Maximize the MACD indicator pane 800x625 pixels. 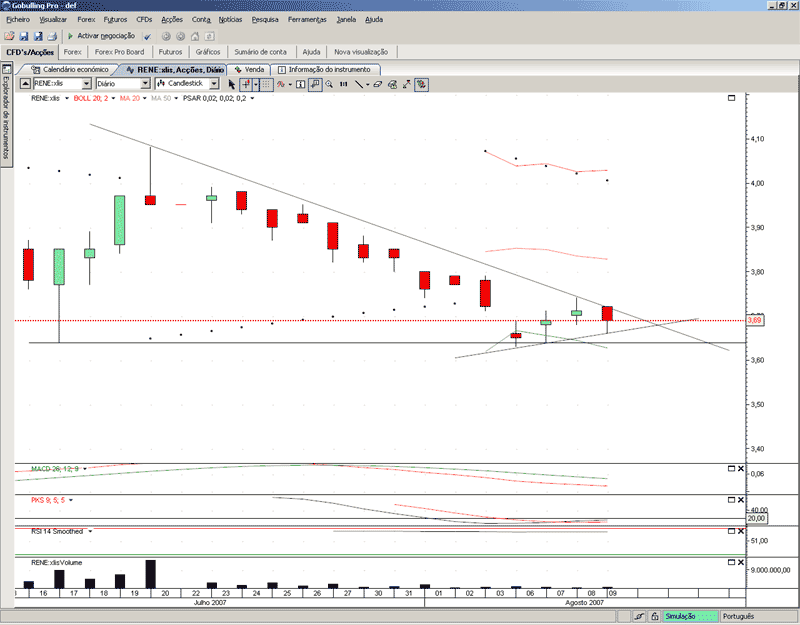pos(731,468)
